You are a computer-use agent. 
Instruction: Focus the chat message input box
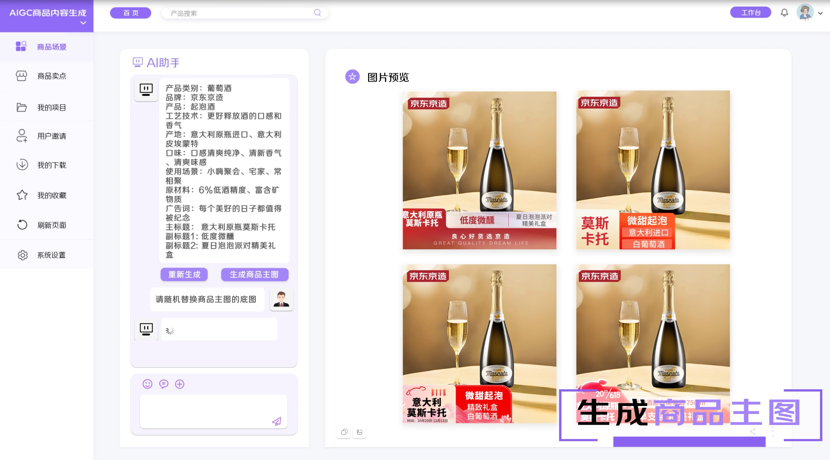pos(213,411)
